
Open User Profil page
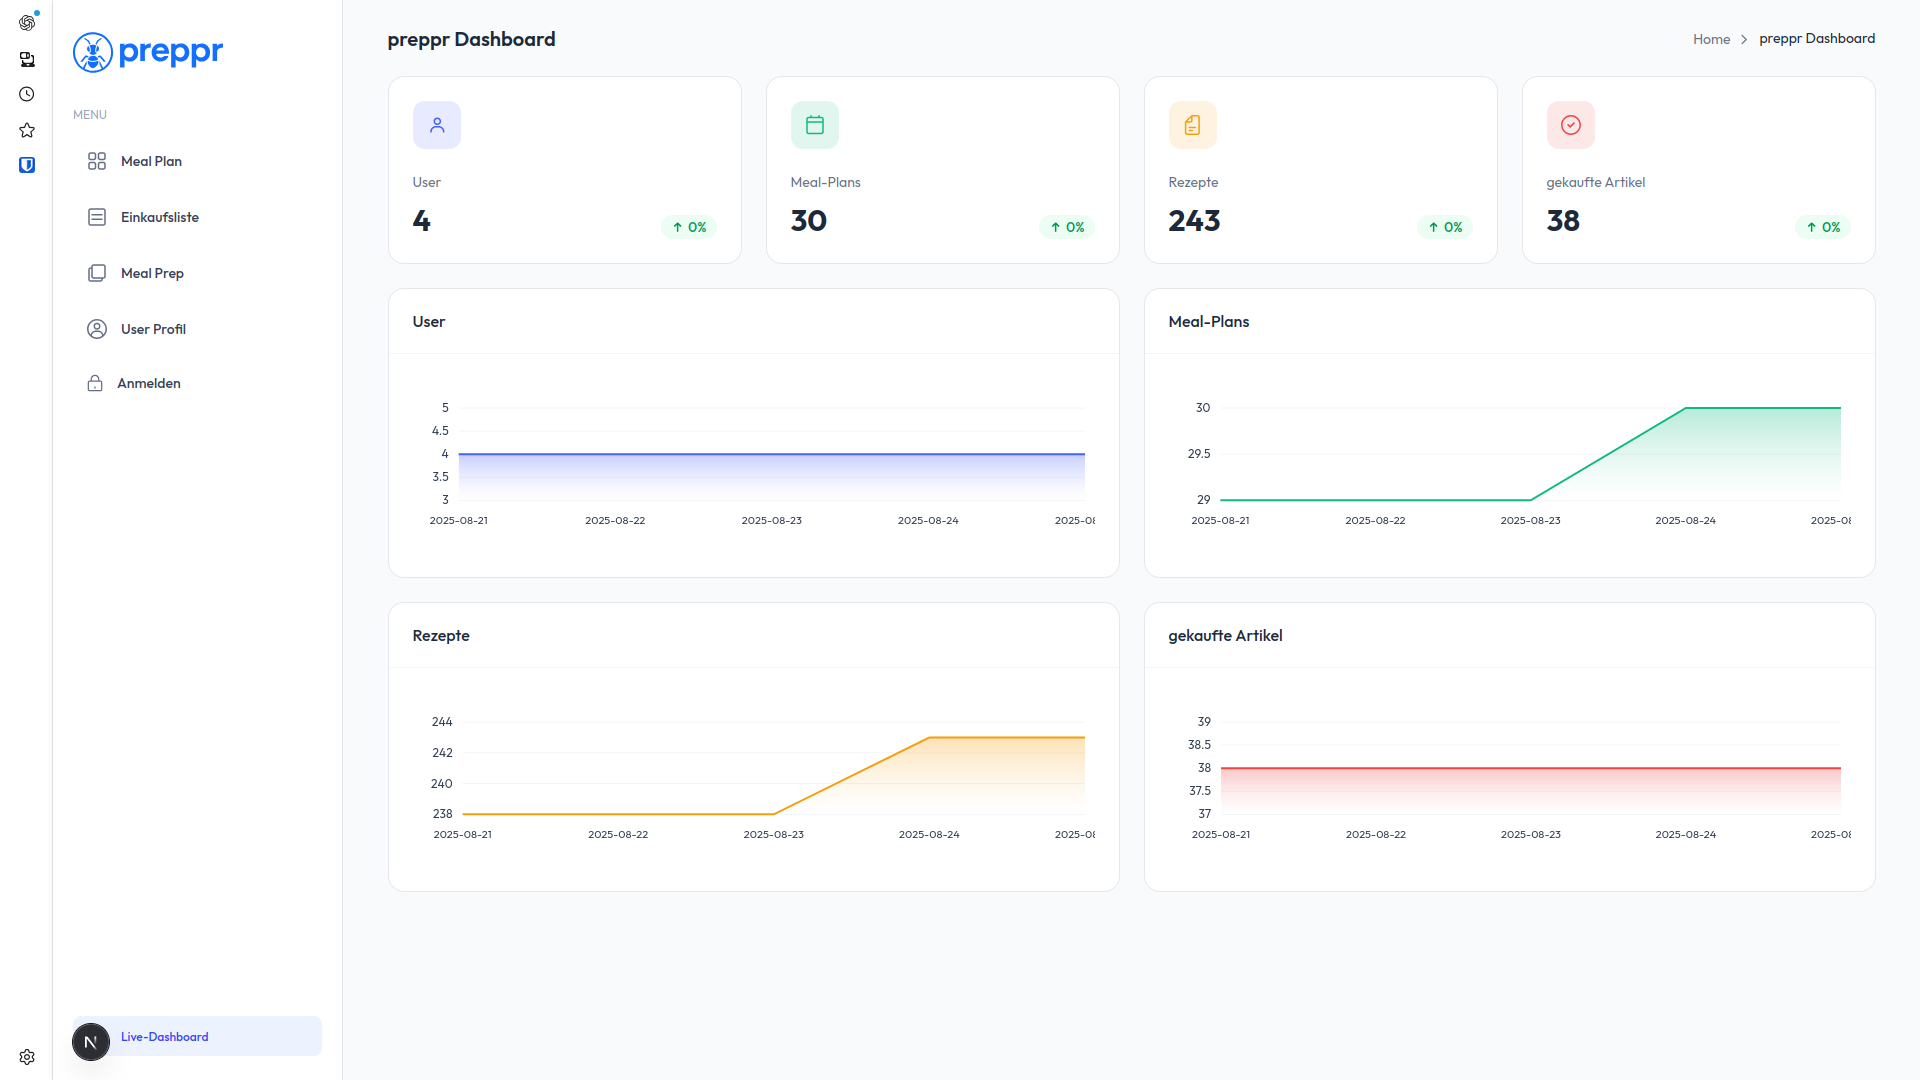pos(153,329)
